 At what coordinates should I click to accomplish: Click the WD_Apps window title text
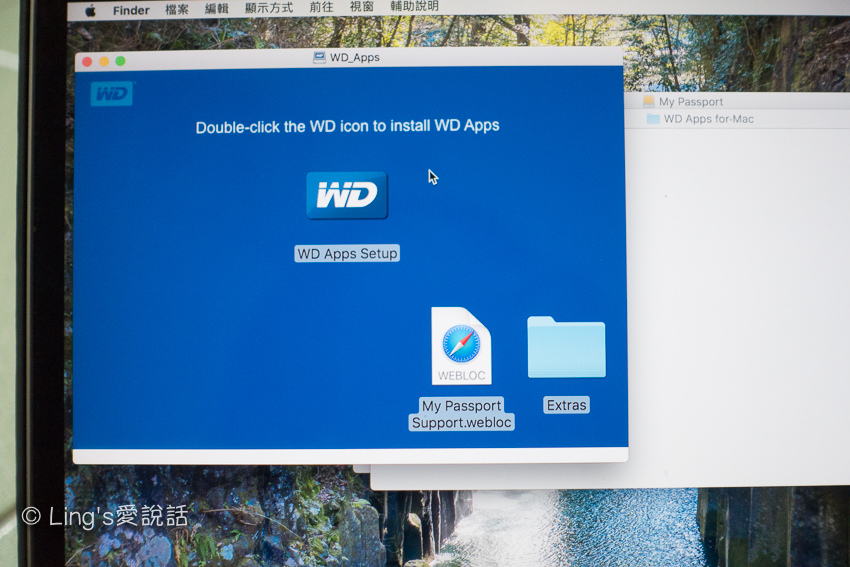coord(355,57)
